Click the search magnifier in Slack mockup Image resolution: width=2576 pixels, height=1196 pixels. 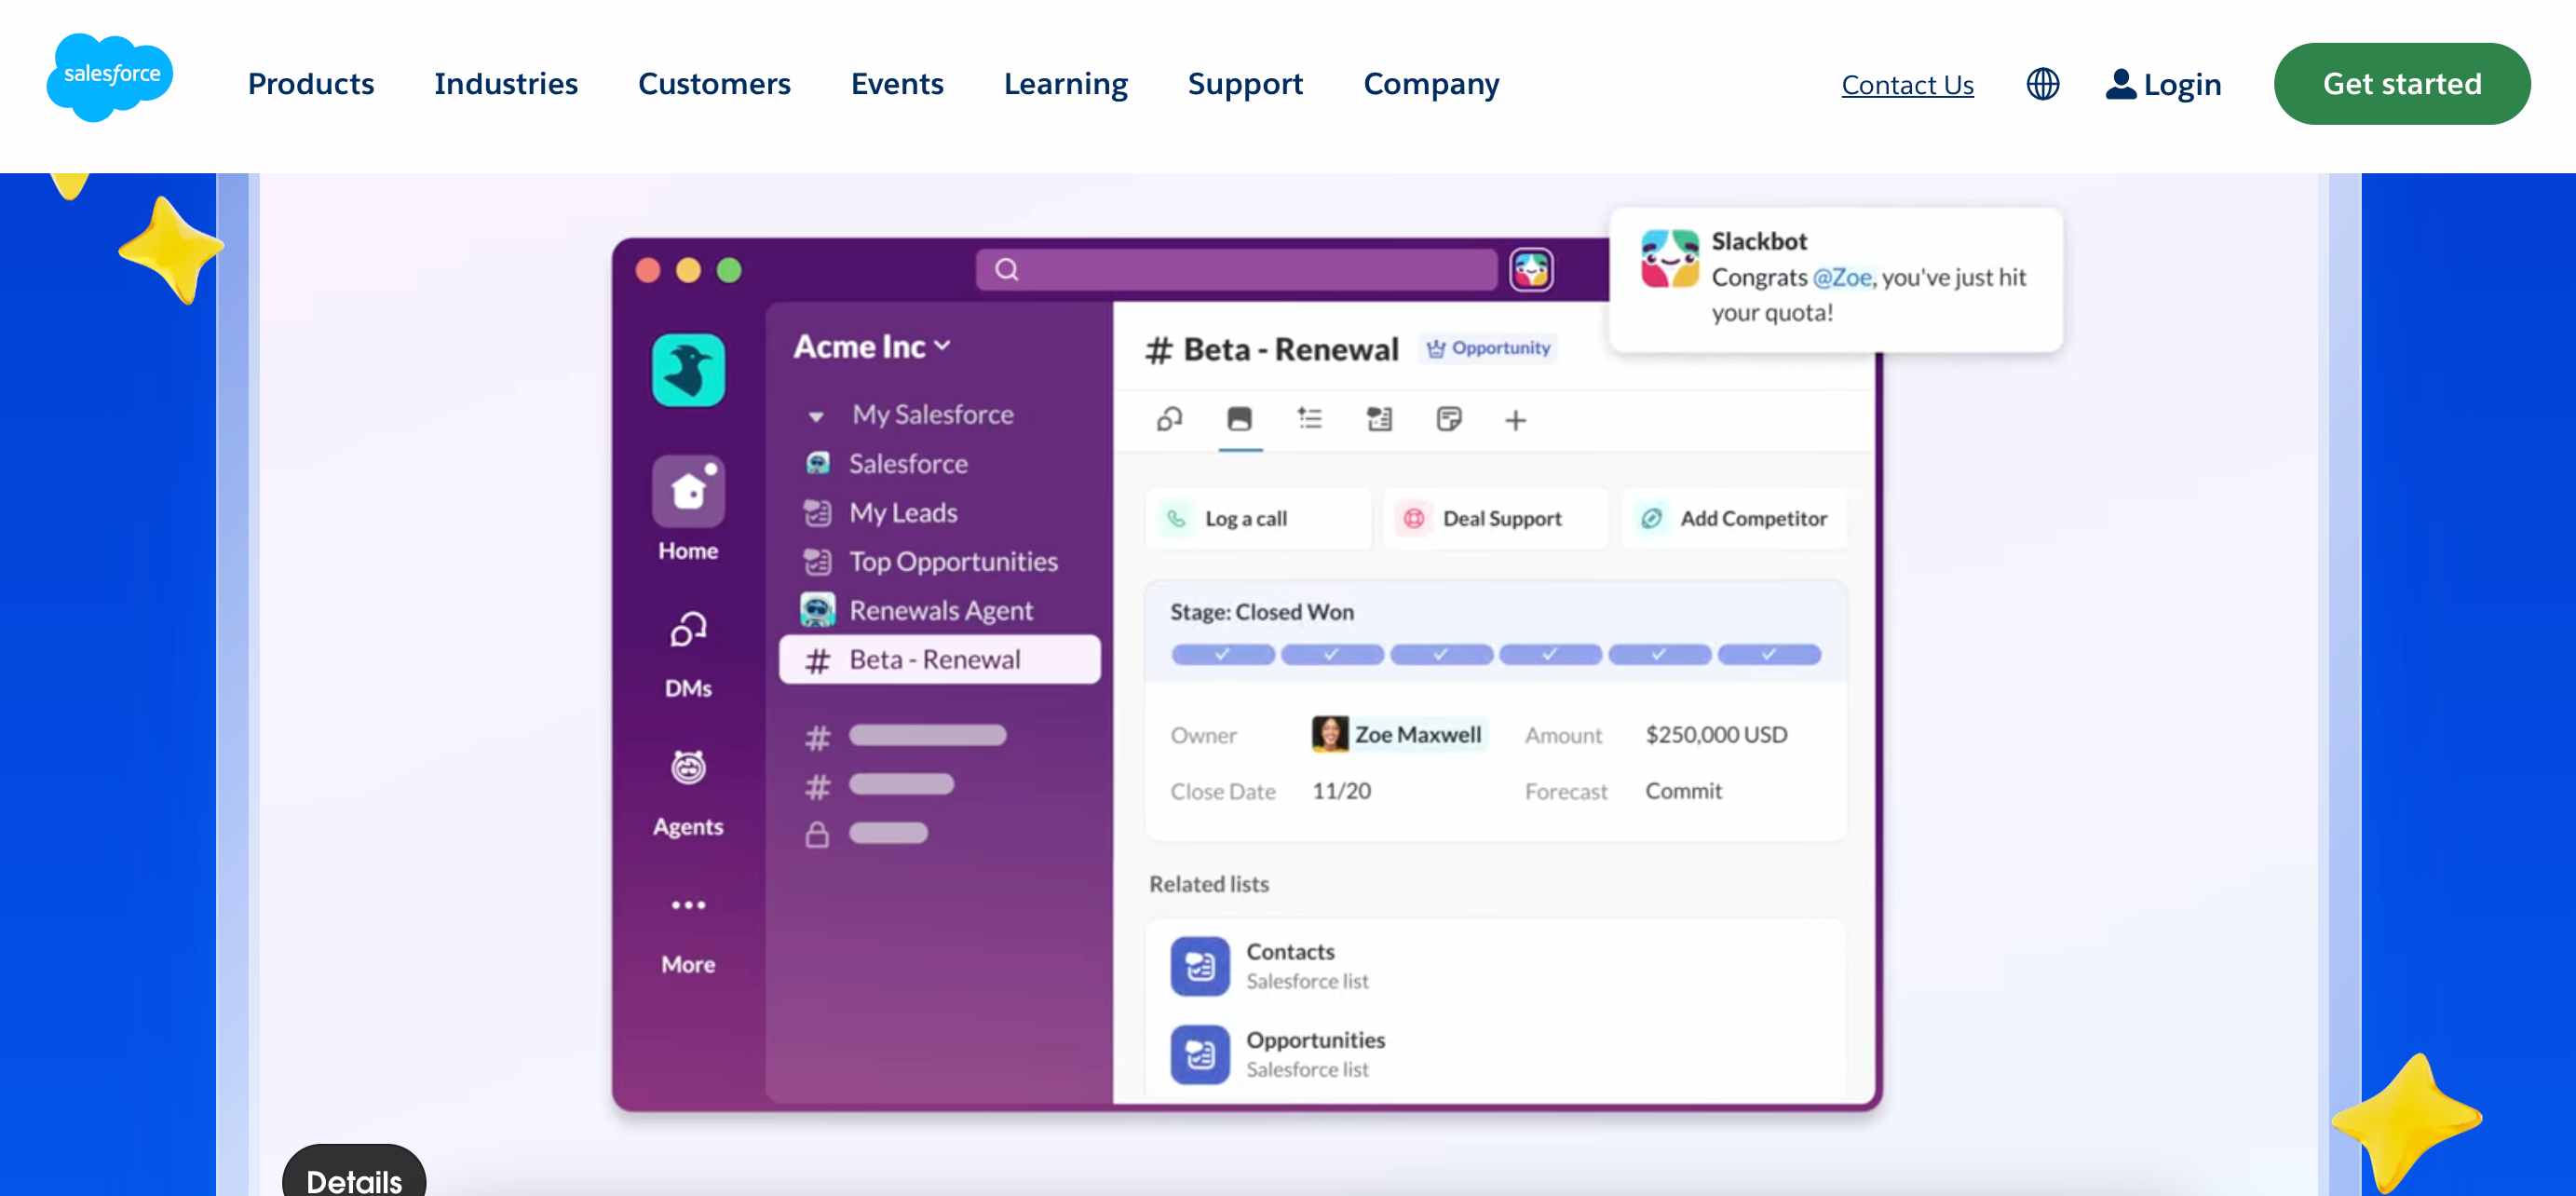pos(1007,269)
